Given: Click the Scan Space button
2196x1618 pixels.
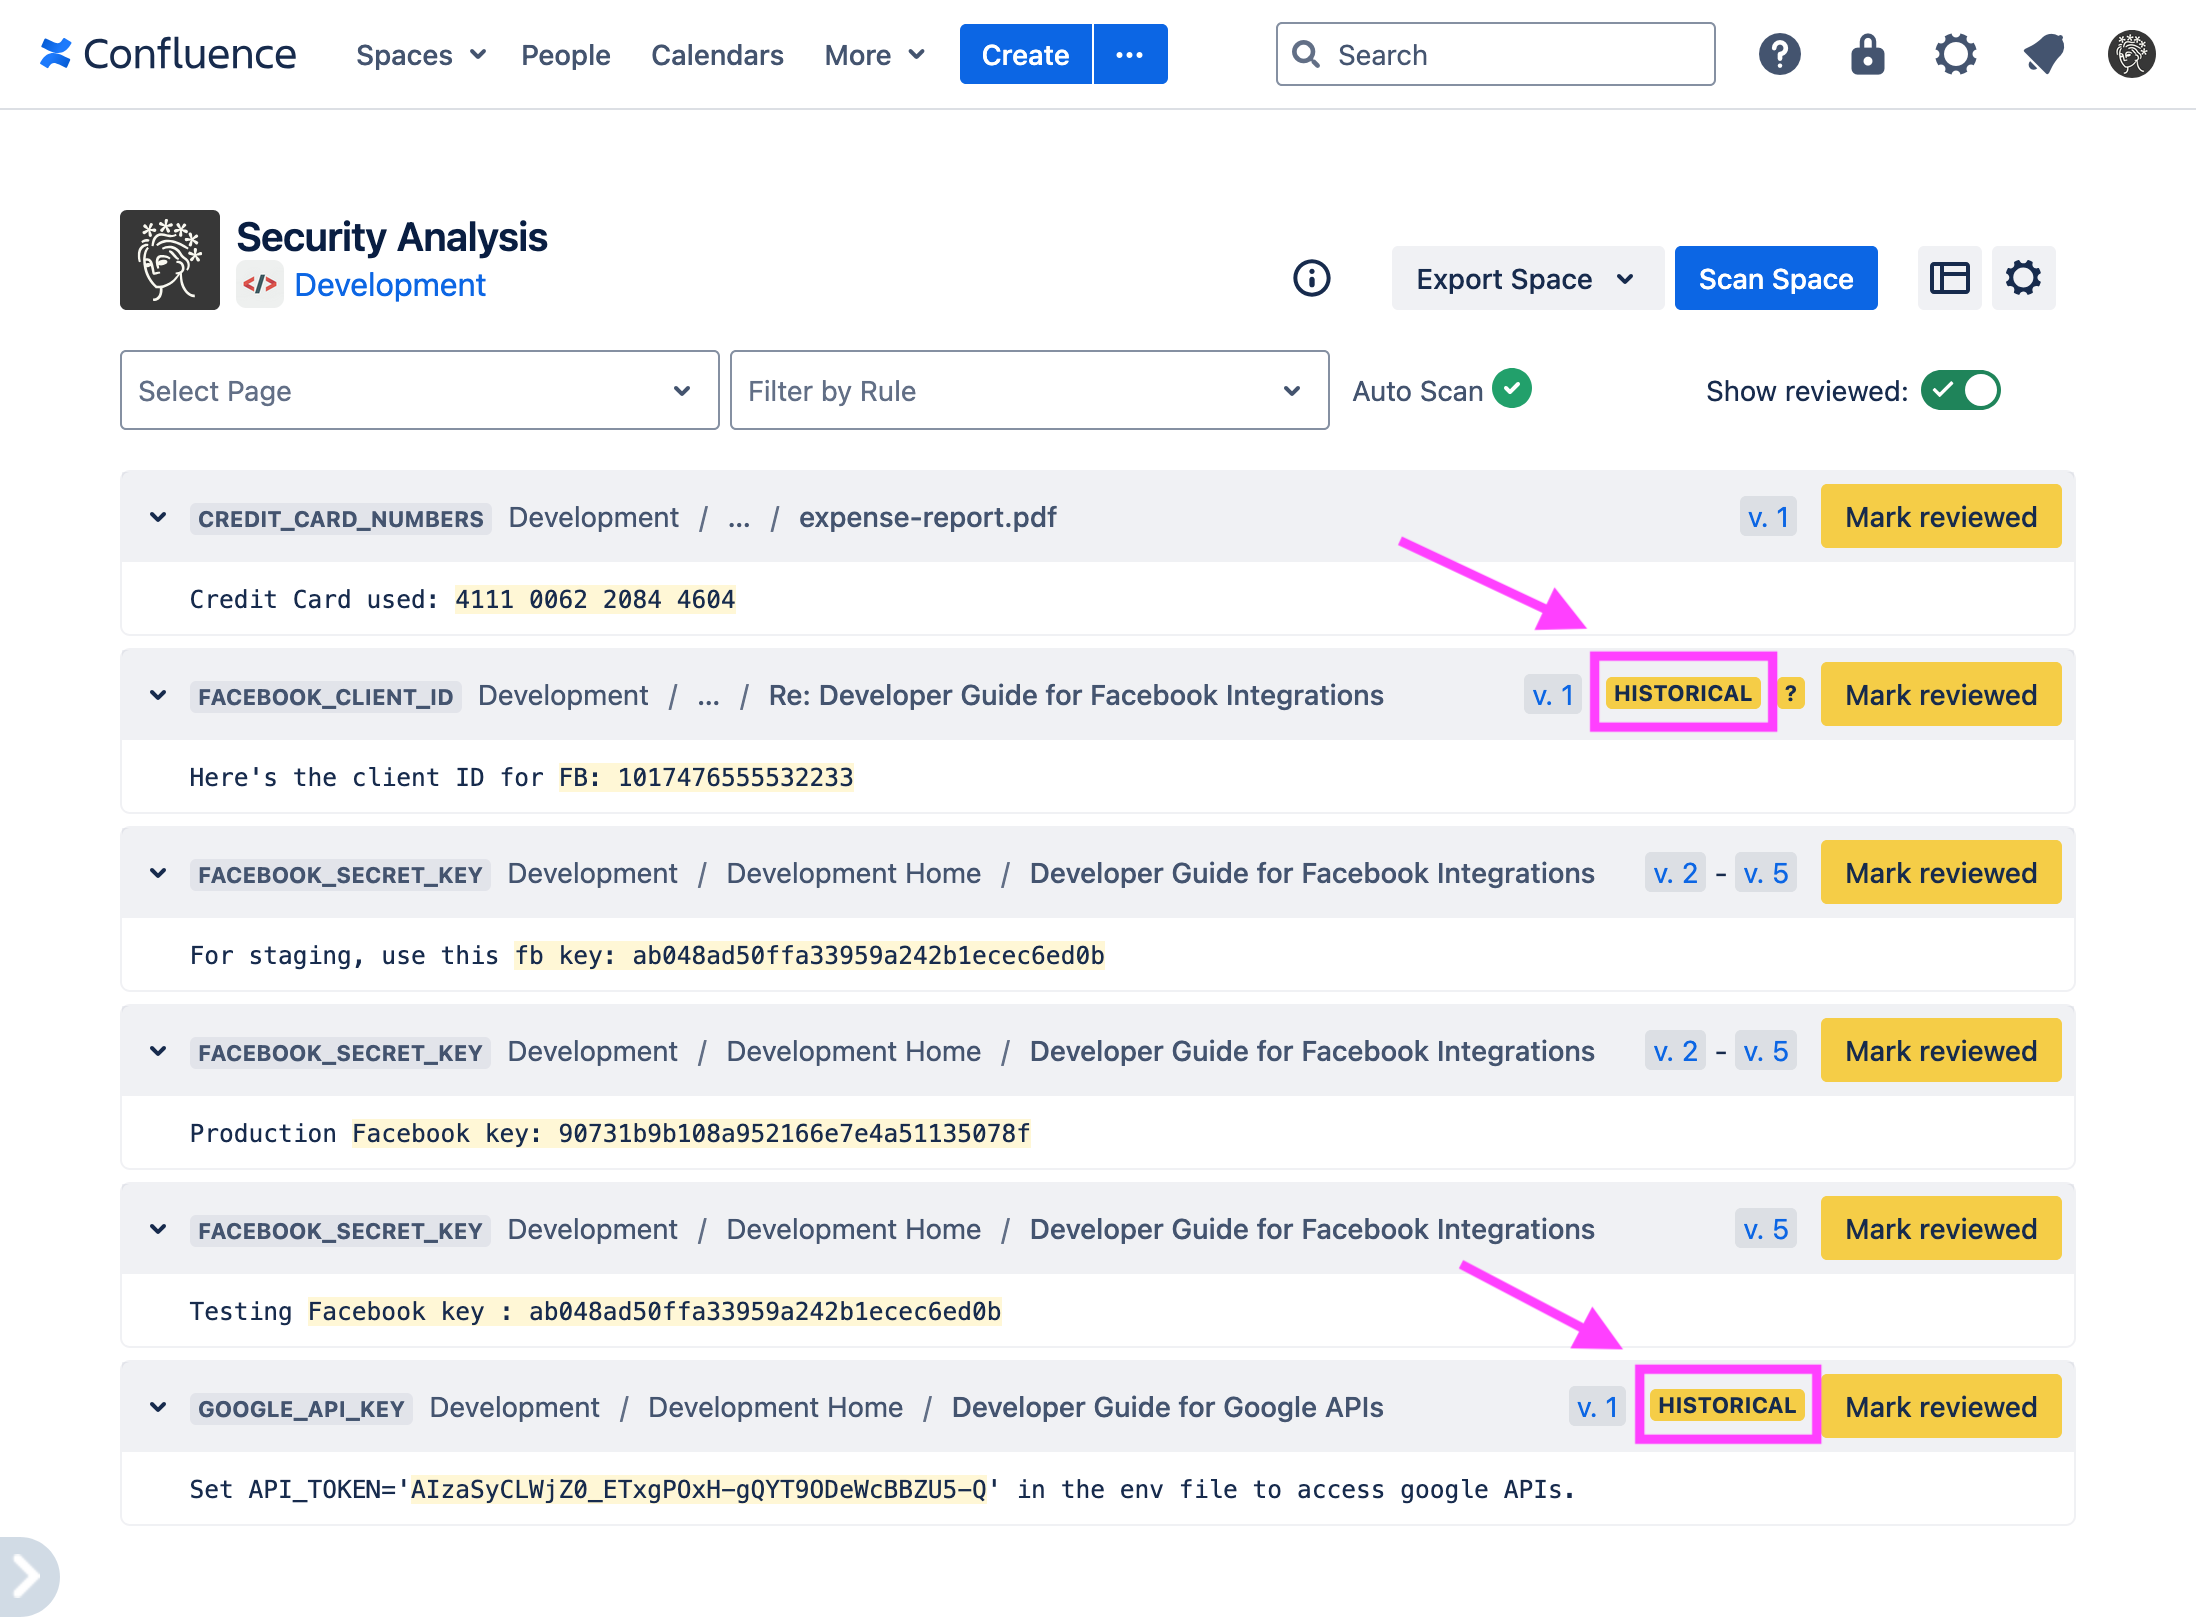Looking at the screenshot, I should (x=1775, y=278).
